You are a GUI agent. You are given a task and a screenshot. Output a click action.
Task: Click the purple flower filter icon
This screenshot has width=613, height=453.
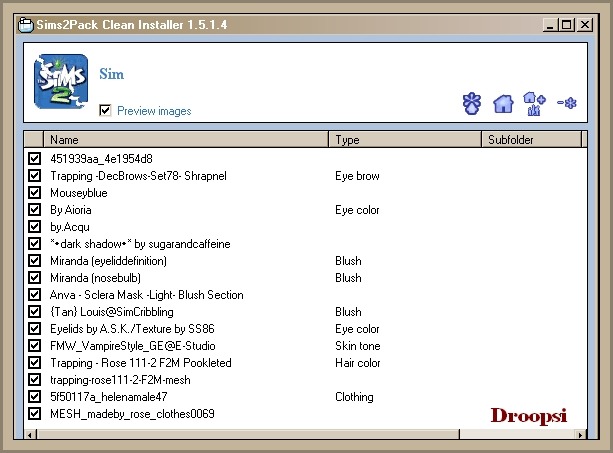pyautogui.click(x=472, y=103)
